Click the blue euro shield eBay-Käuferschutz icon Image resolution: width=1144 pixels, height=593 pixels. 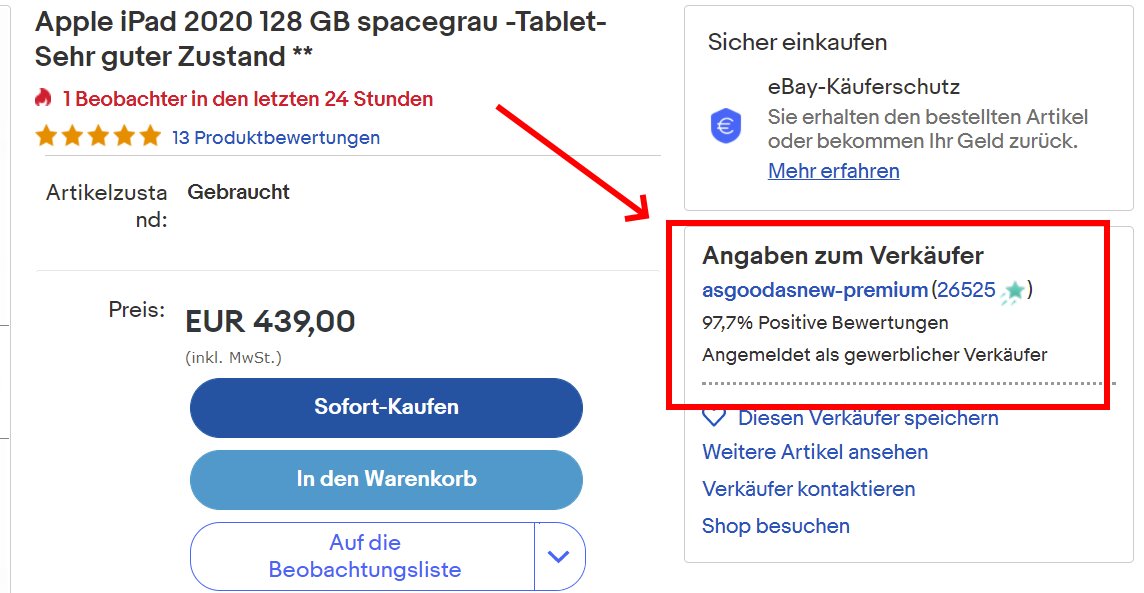724,127
